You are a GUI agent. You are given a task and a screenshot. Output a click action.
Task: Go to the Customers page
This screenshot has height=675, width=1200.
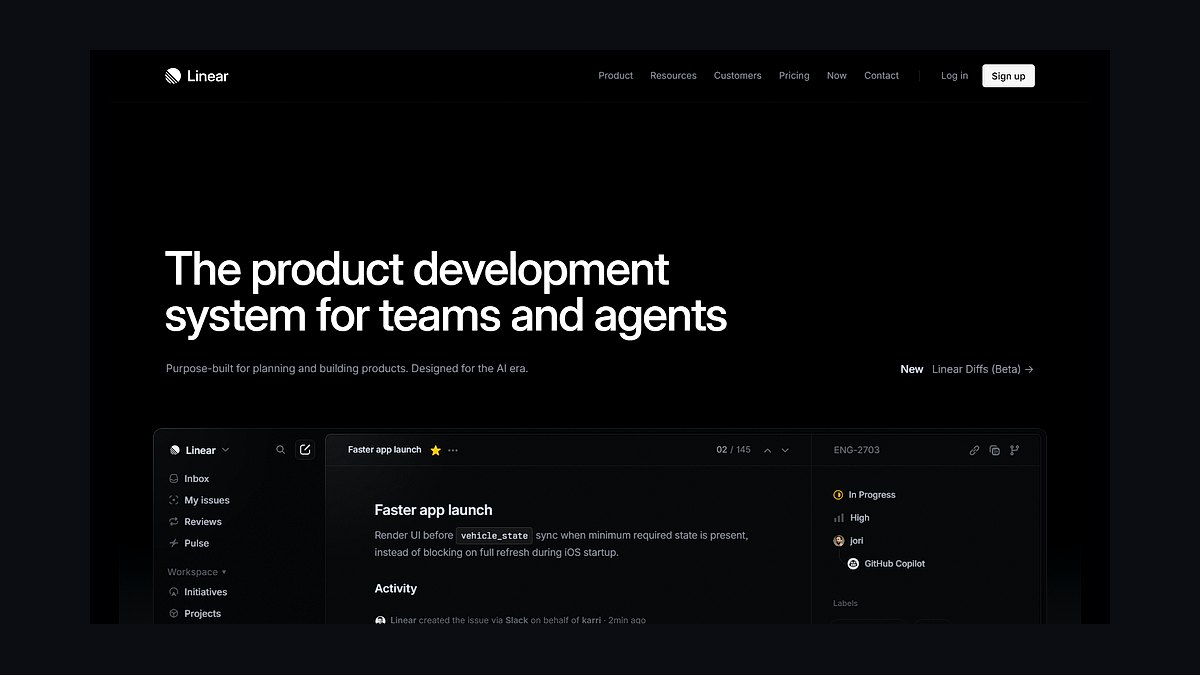[737, 76]
